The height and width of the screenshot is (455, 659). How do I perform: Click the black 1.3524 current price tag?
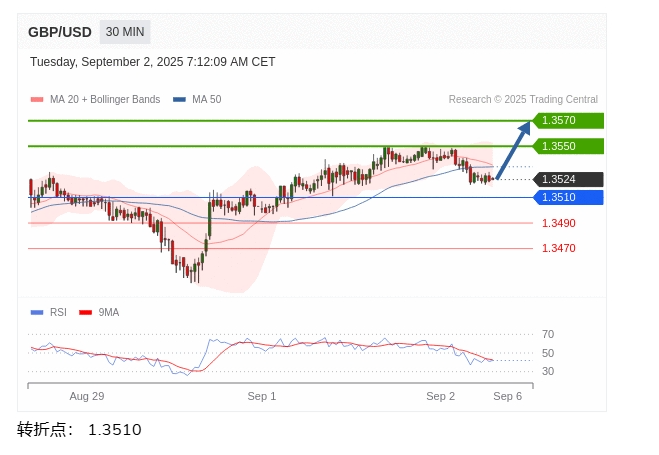[568, 179]
